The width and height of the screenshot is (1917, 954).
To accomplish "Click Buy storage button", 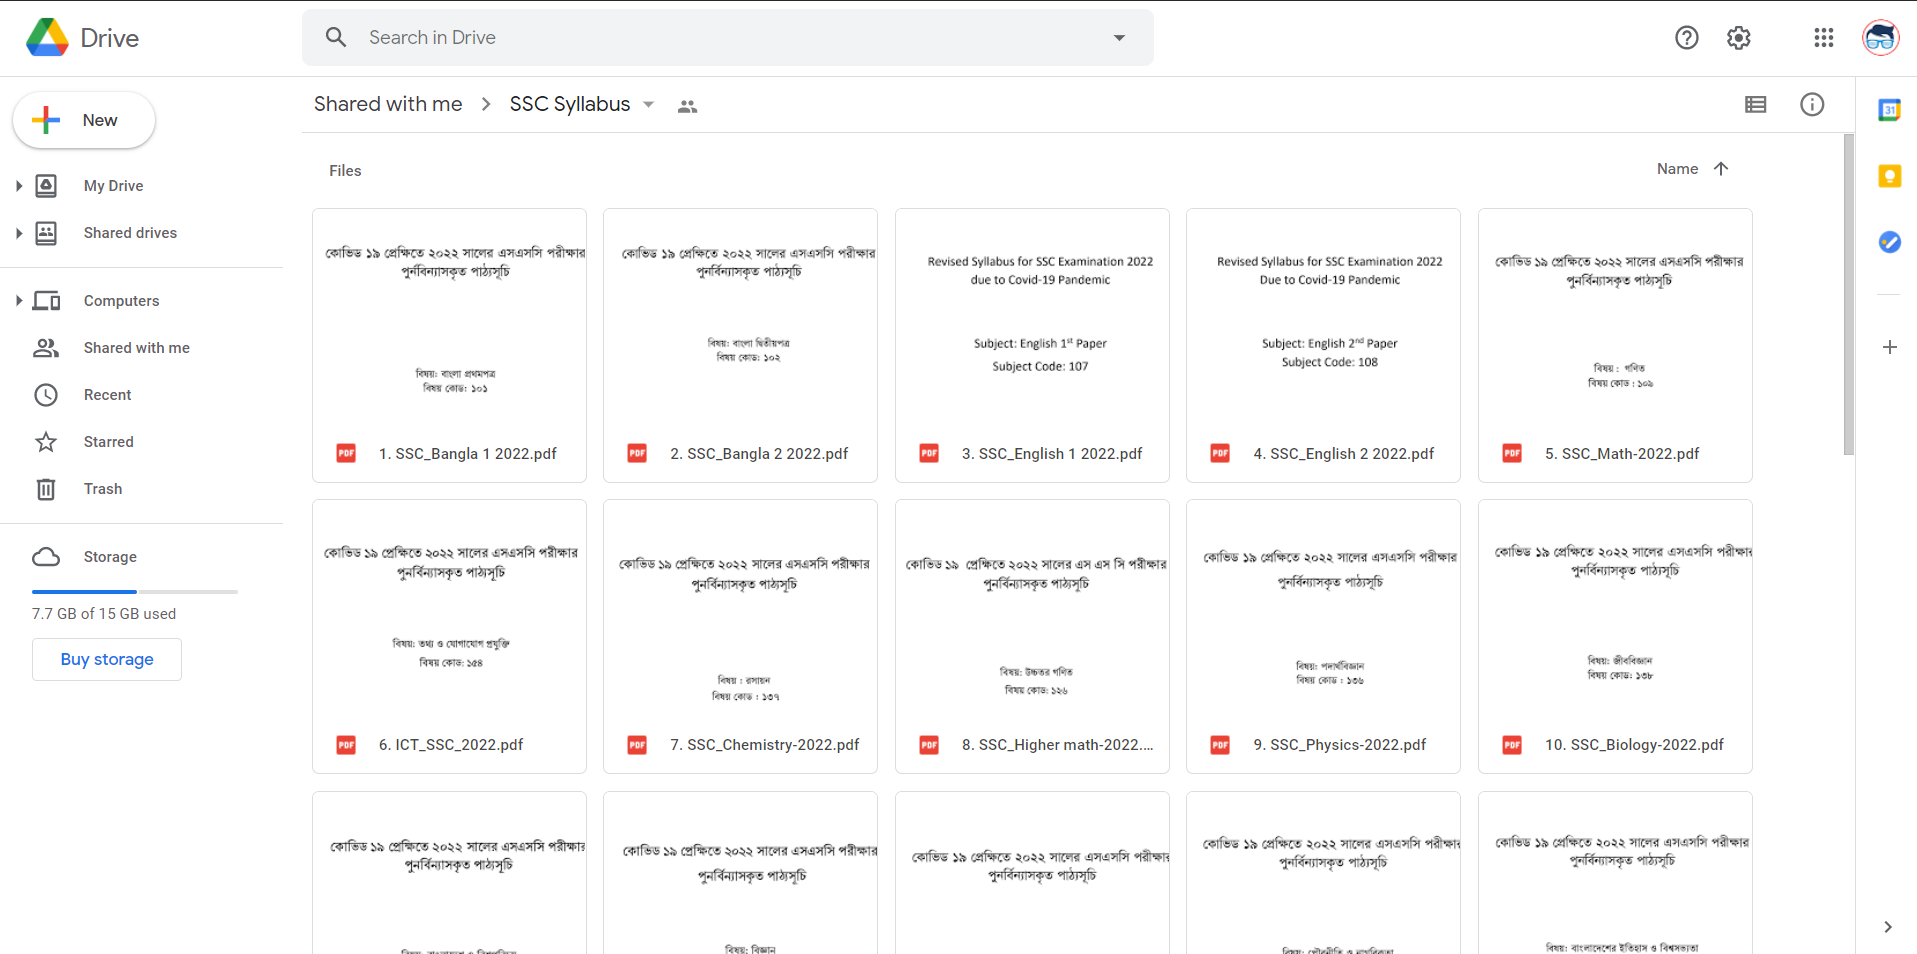I will point(107,659).
